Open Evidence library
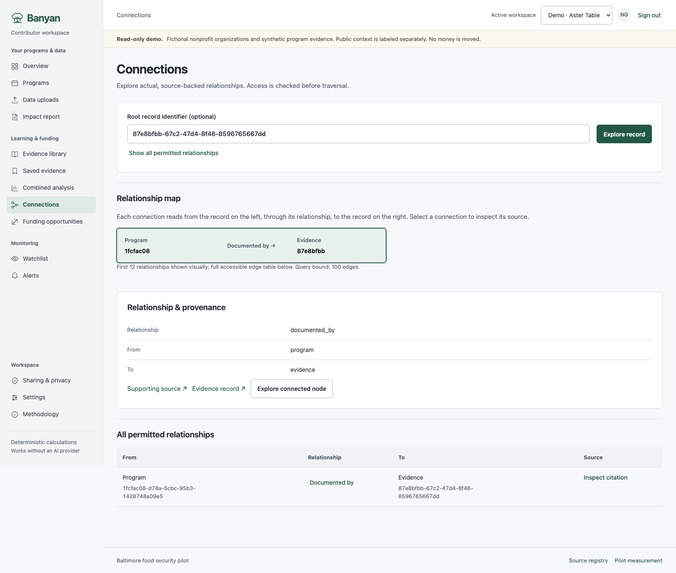676x573 pixels. (x=51, y=154)
